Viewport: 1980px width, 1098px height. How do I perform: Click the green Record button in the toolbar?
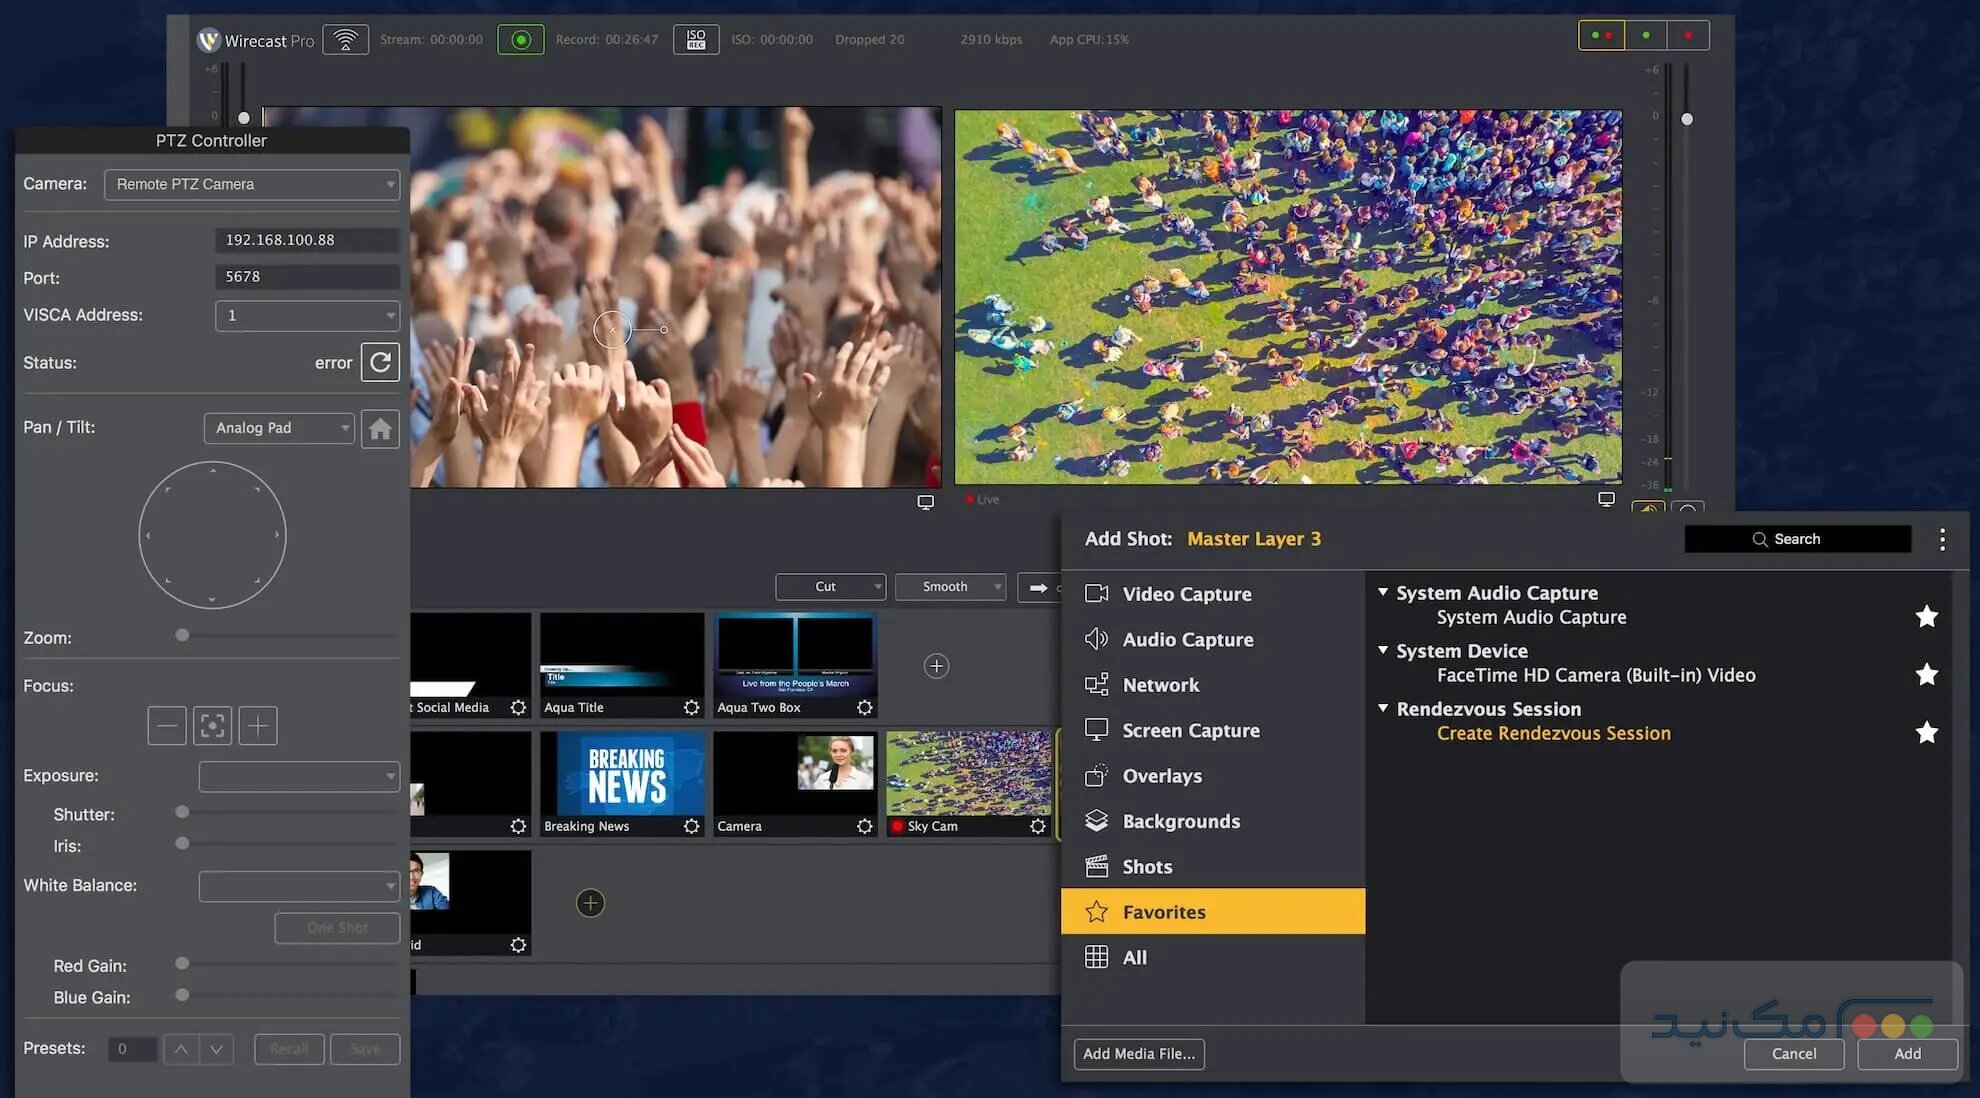point(520,39)
